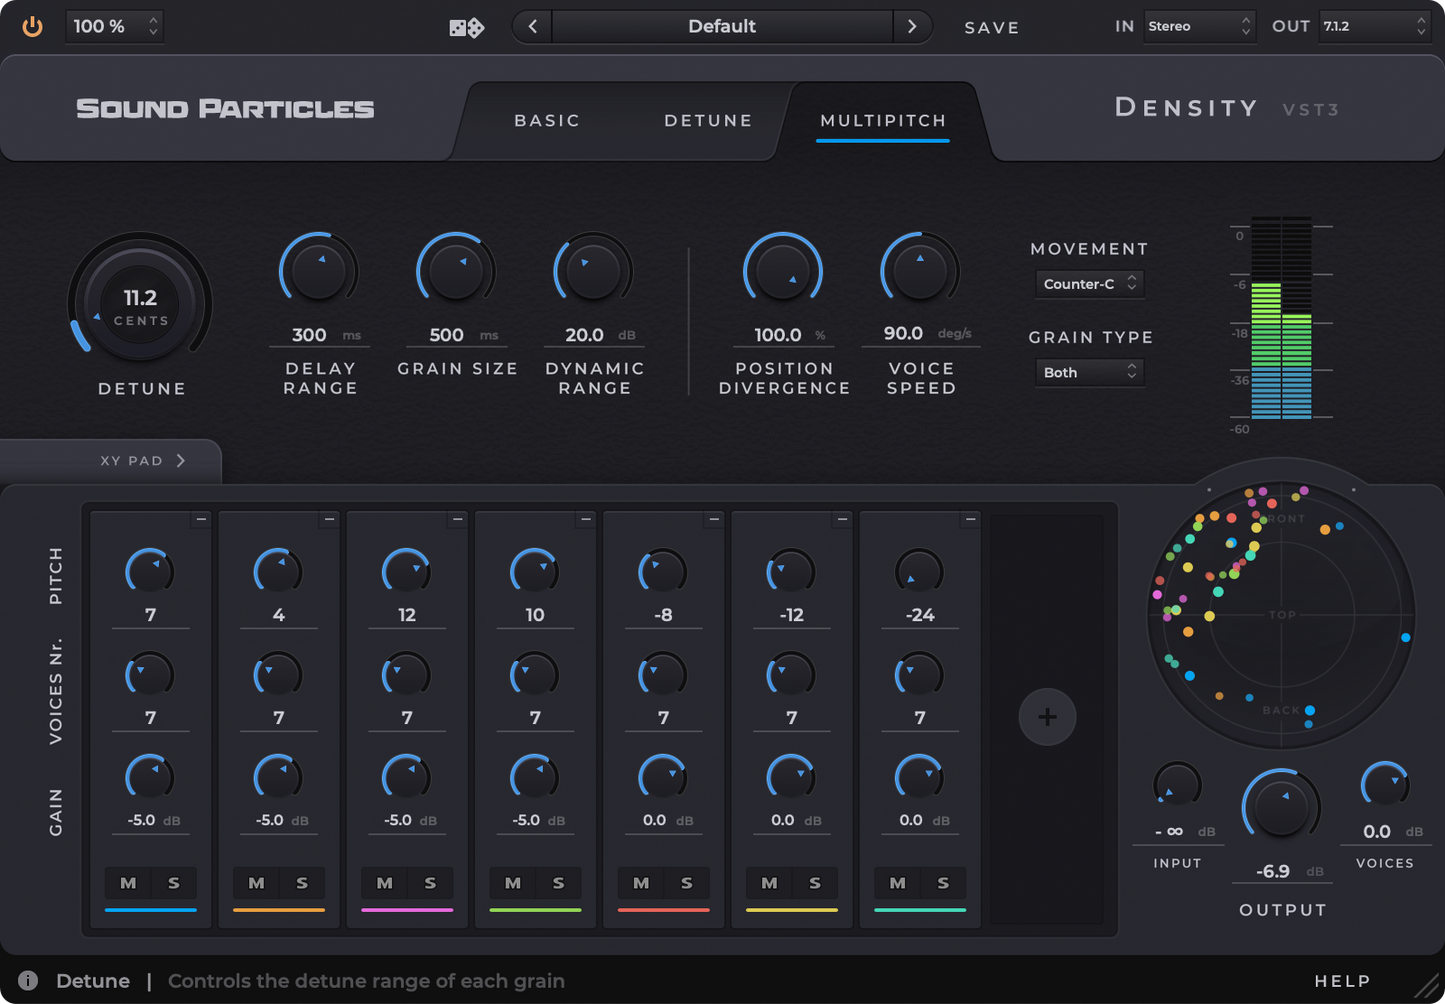1445x1004 pixels.
Task: Click the info icon in the status bar
Action: [x=26, y=981]
